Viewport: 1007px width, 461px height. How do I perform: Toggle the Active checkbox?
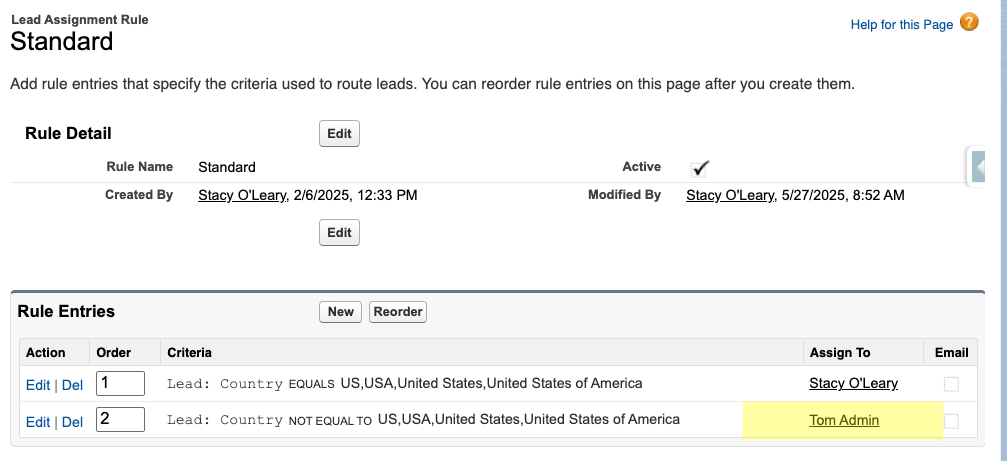(700, 167)
